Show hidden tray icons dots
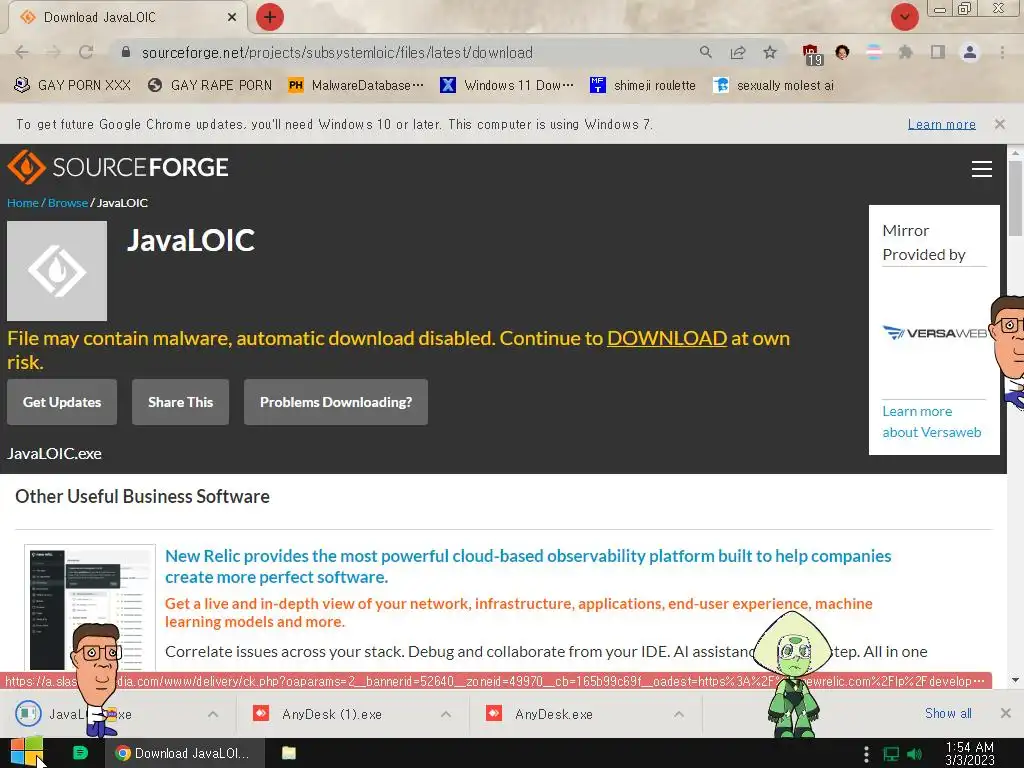 pyautogui.click(x=866, y=754)
